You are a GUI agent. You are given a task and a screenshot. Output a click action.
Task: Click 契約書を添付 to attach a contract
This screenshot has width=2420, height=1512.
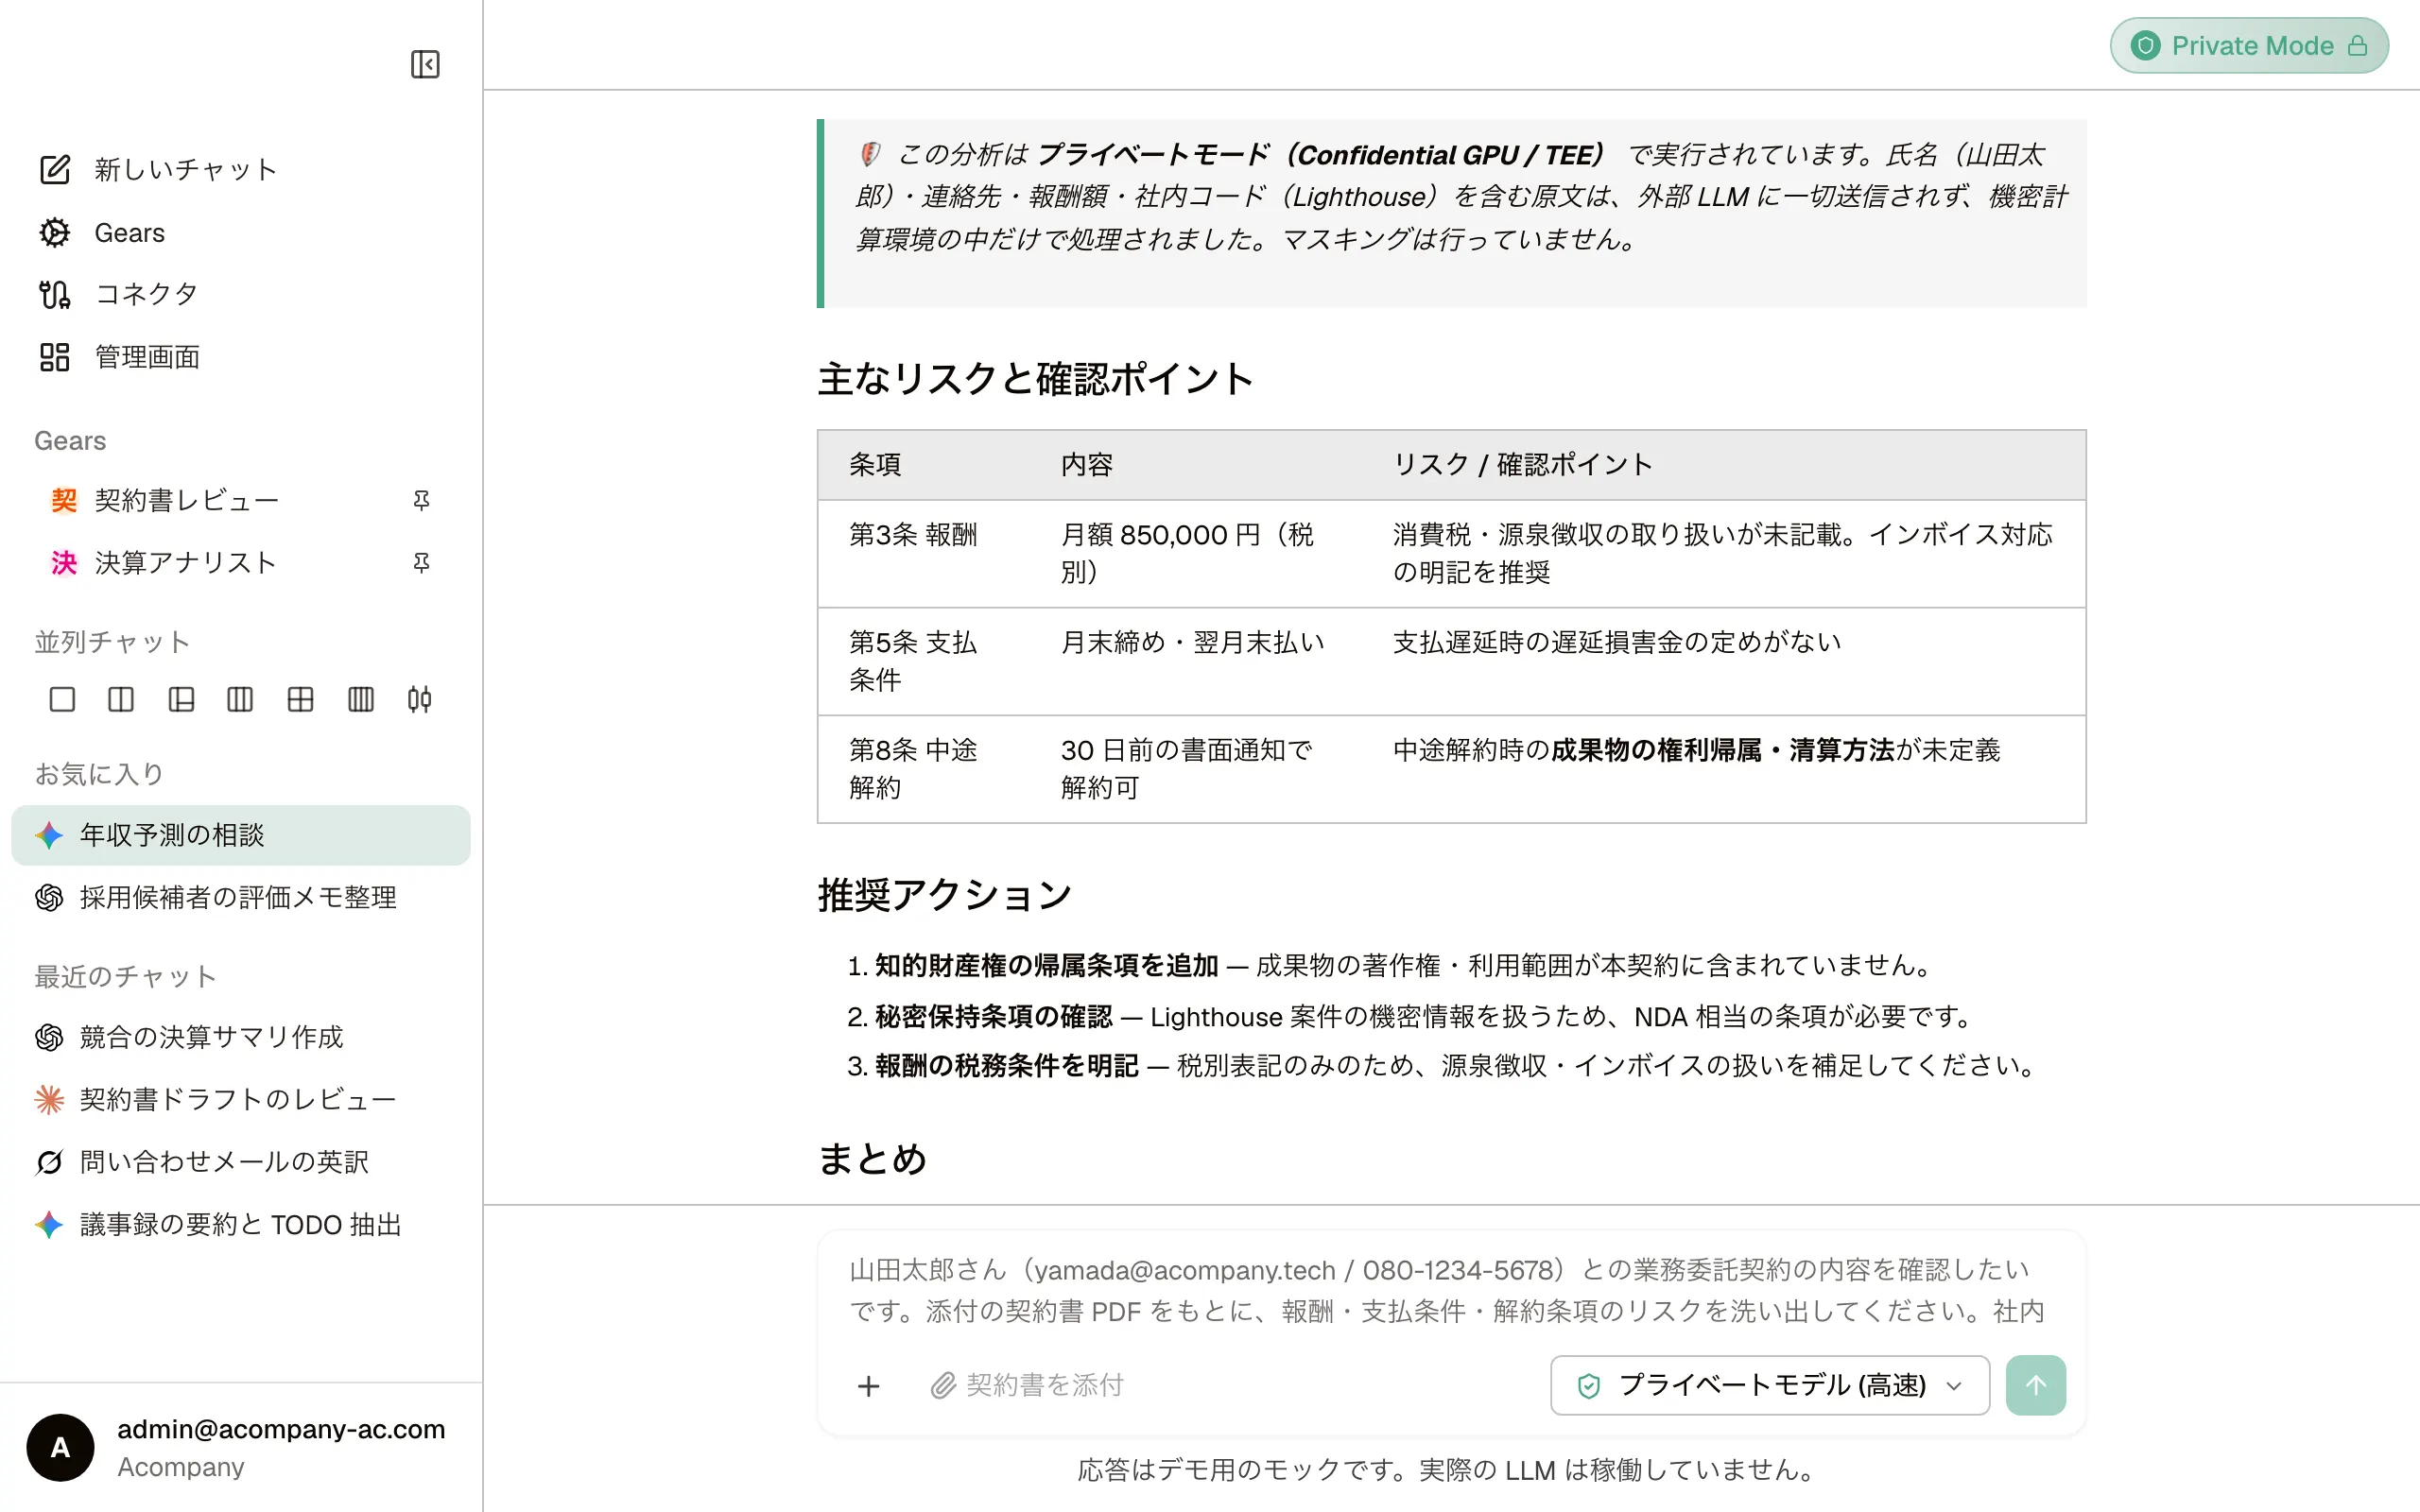(1027, 1385)
